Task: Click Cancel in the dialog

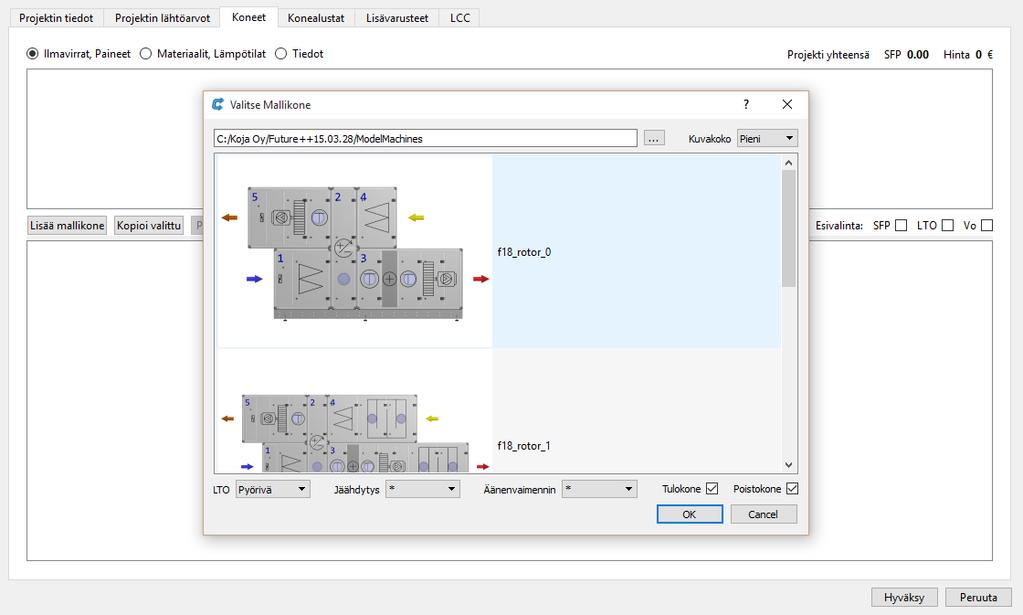Action: pyautogui.click(x=763, y=515)
